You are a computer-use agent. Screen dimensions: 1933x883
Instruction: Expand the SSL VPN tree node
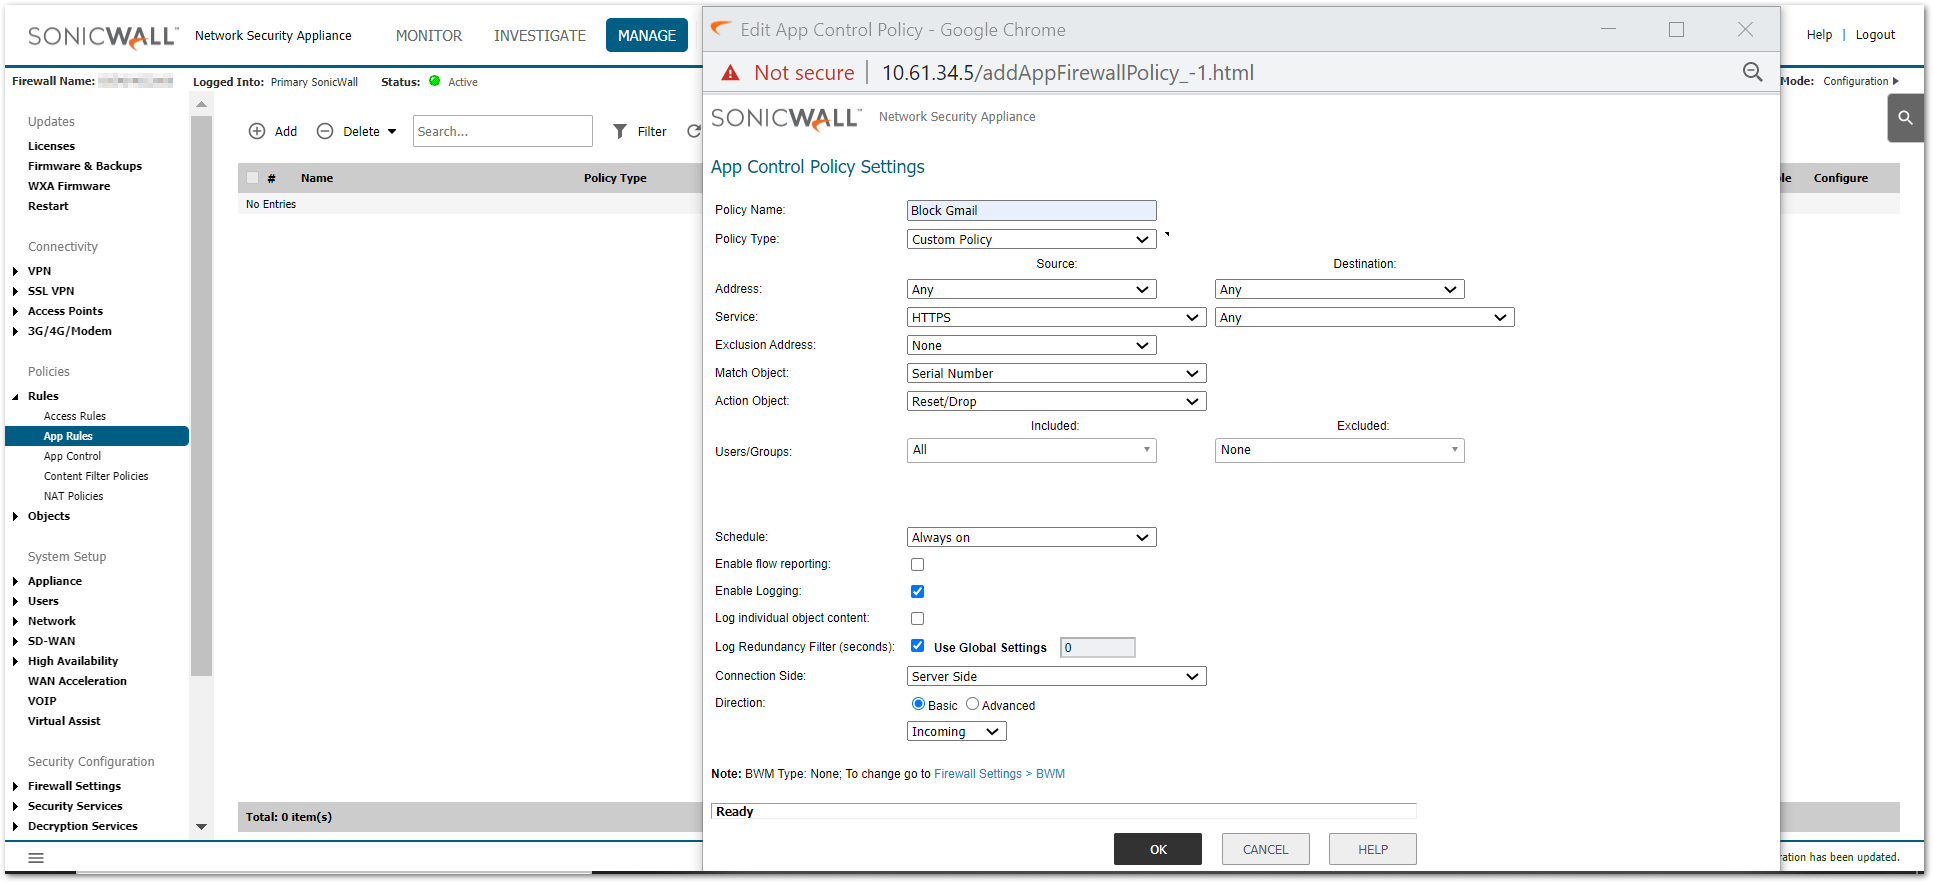(15, 291)
